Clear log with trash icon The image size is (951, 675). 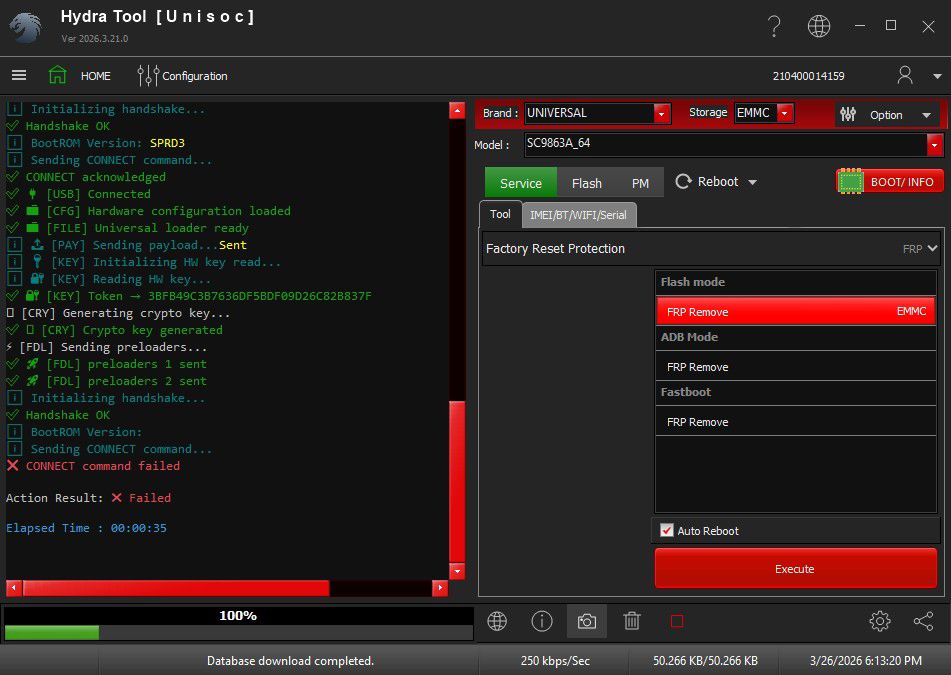631,621
